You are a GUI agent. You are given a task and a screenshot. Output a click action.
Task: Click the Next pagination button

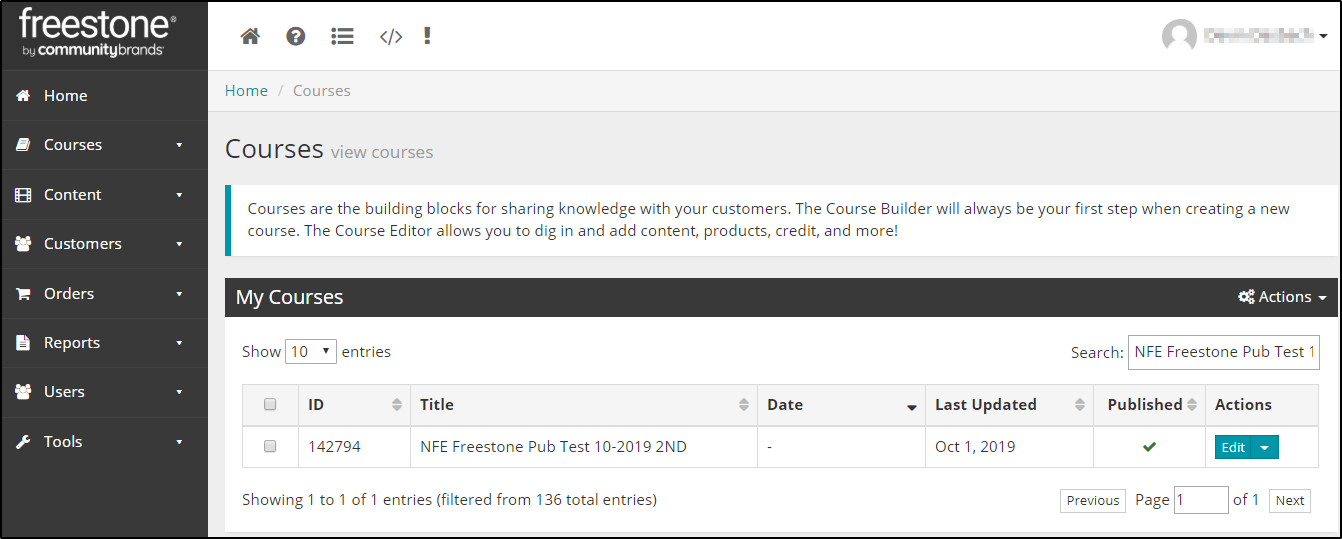[x=1290, y=500]
